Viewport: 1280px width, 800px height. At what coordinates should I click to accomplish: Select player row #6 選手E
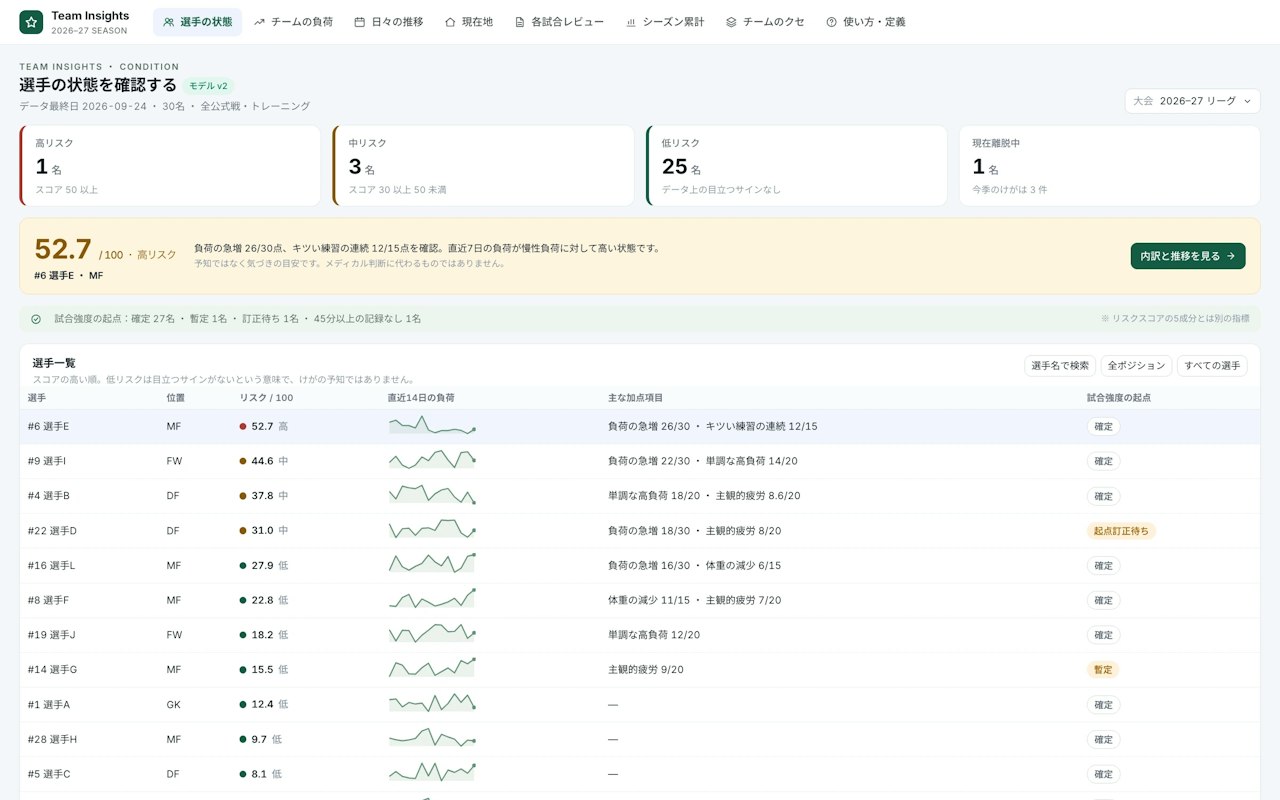click(640, 426)
